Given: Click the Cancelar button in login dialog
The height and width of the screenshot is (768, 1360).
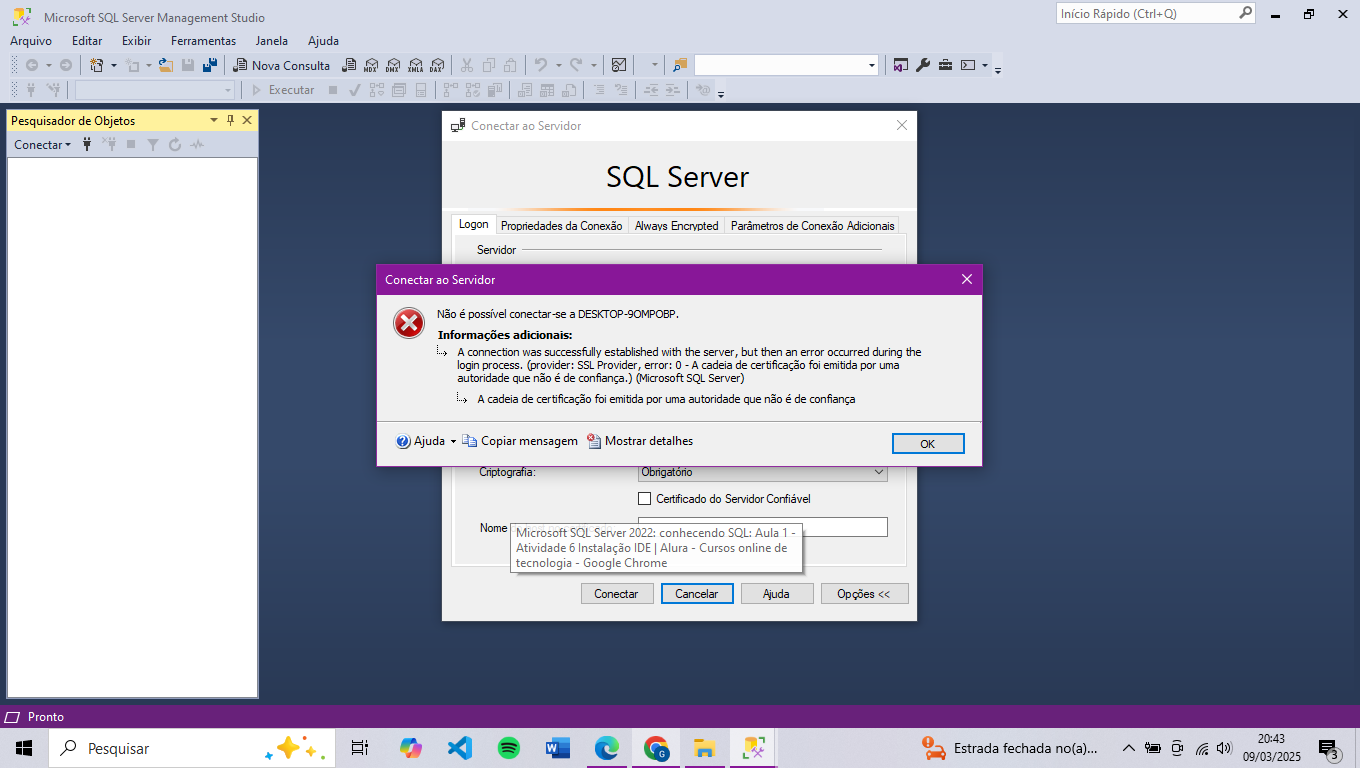Looking at the screenshot, I should click(697, 594).
